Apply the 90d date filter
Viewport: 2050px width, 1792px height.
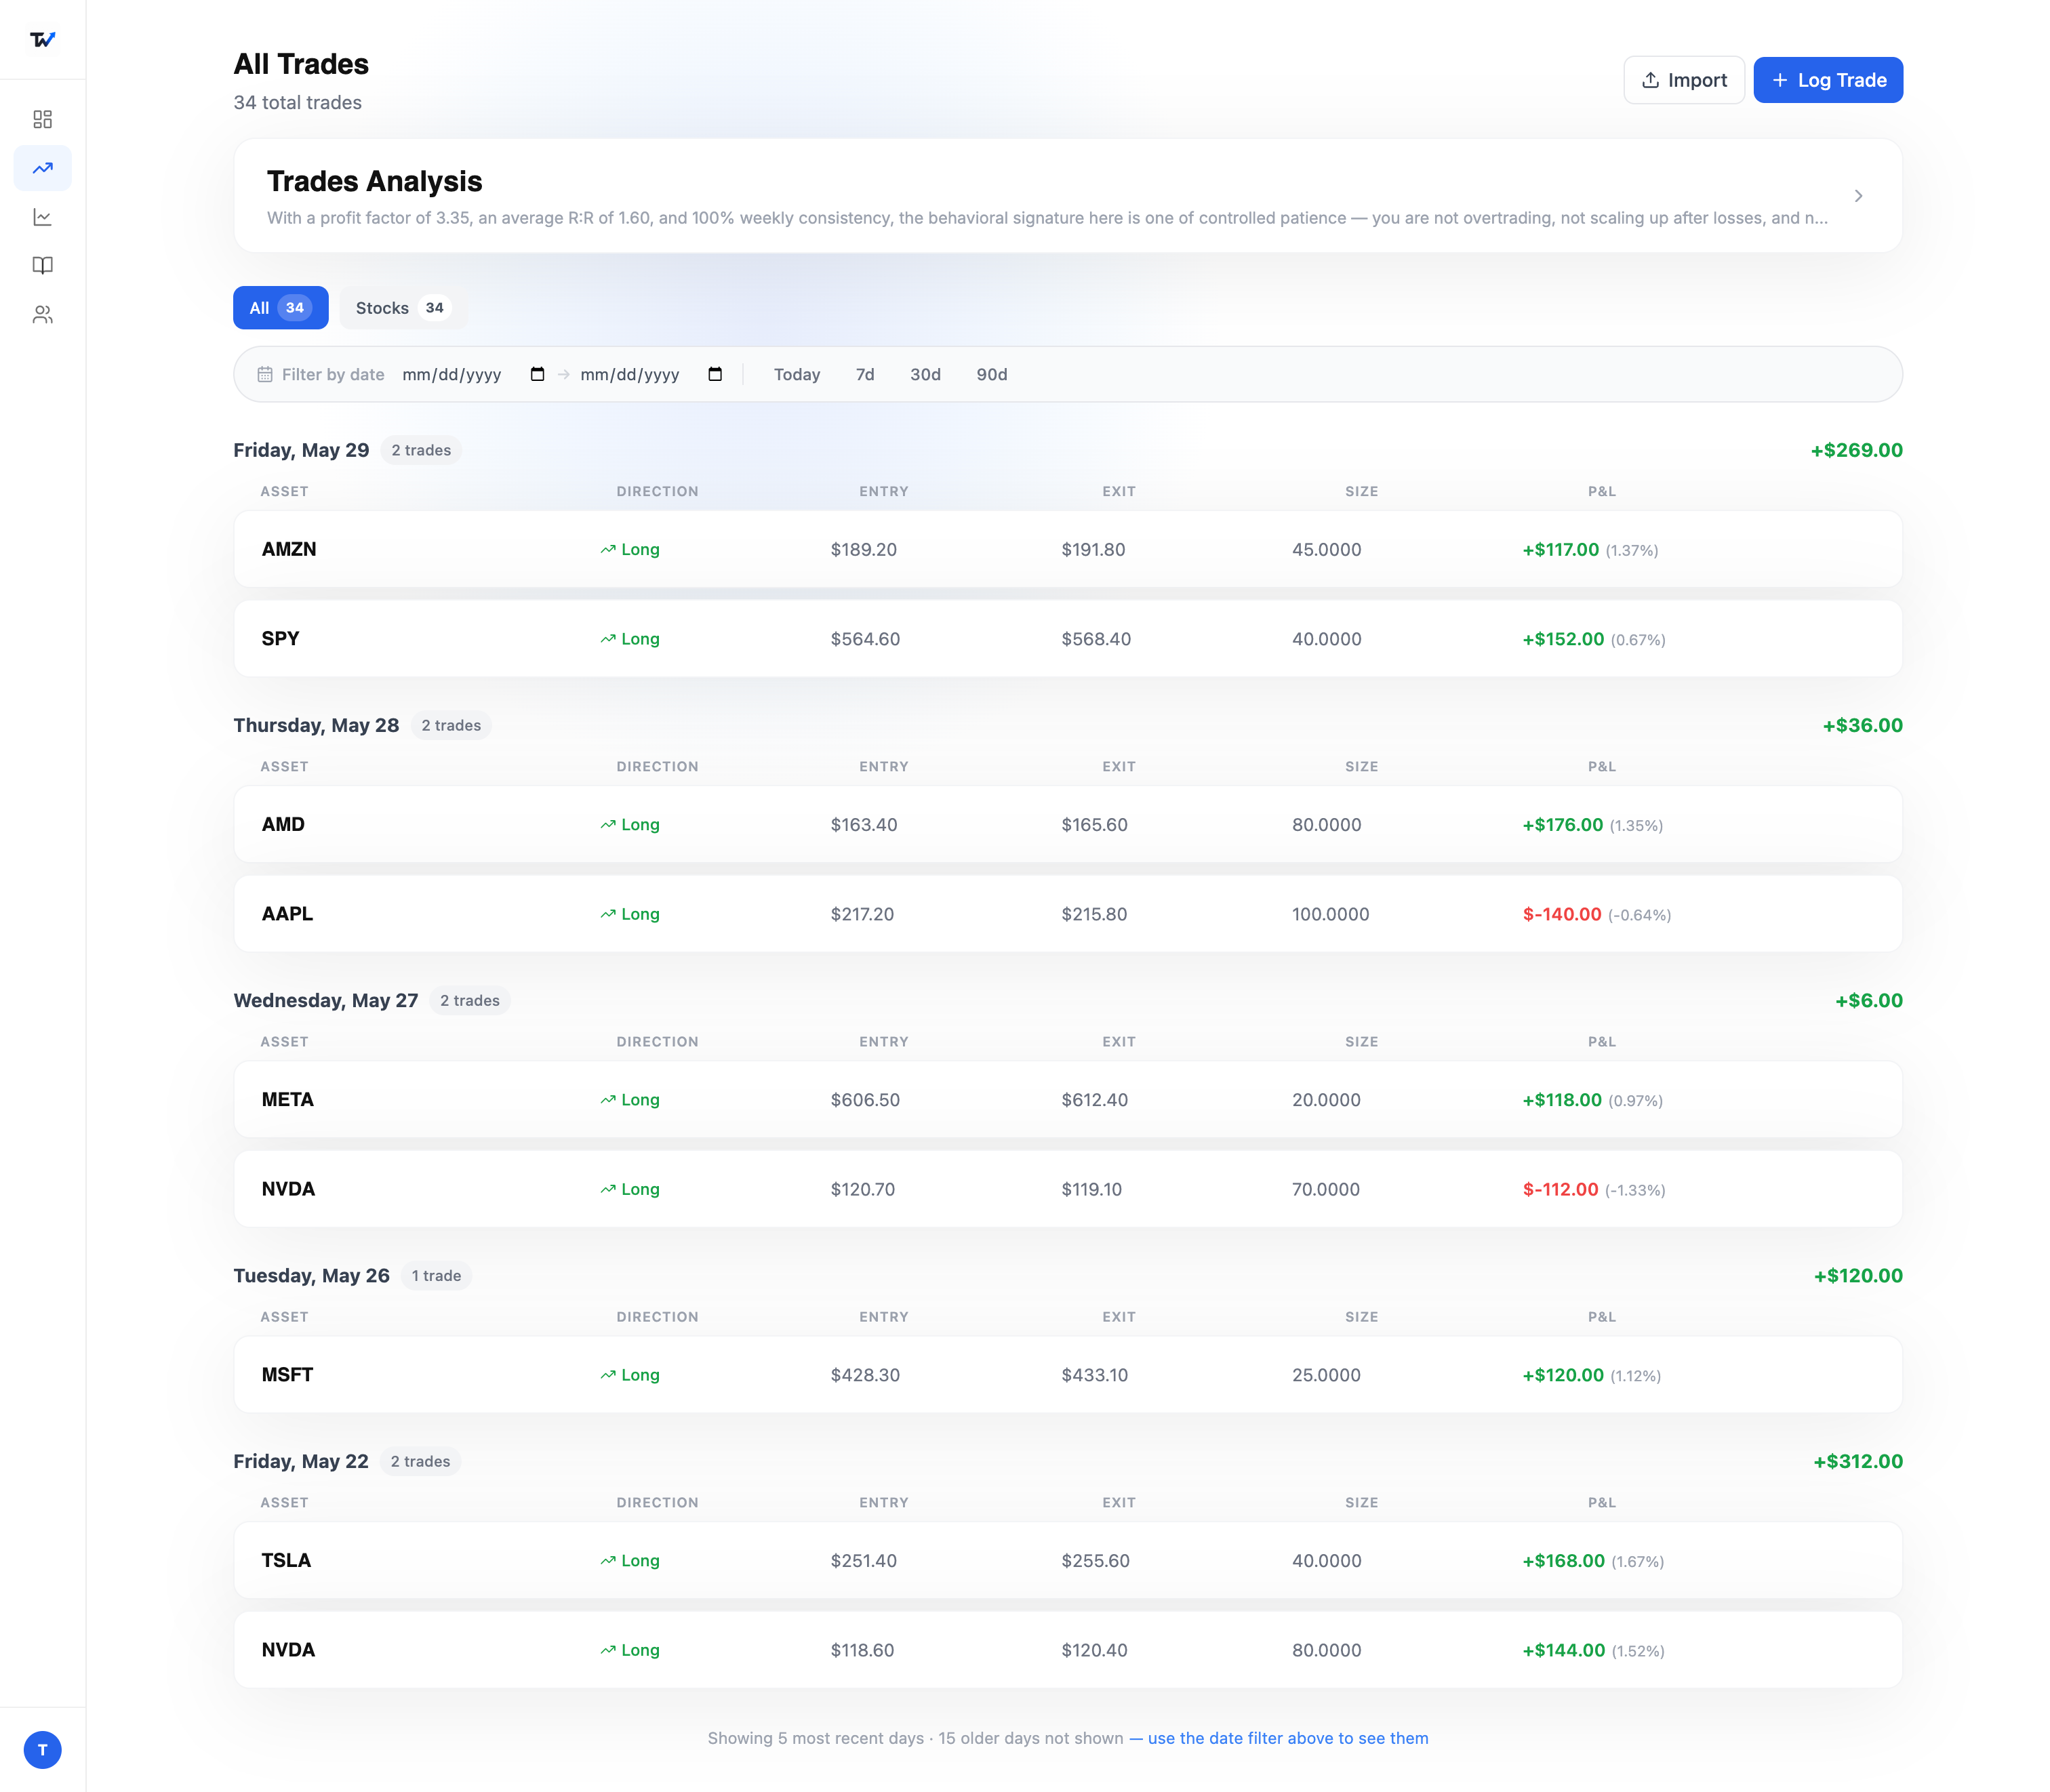pos(992,374)
